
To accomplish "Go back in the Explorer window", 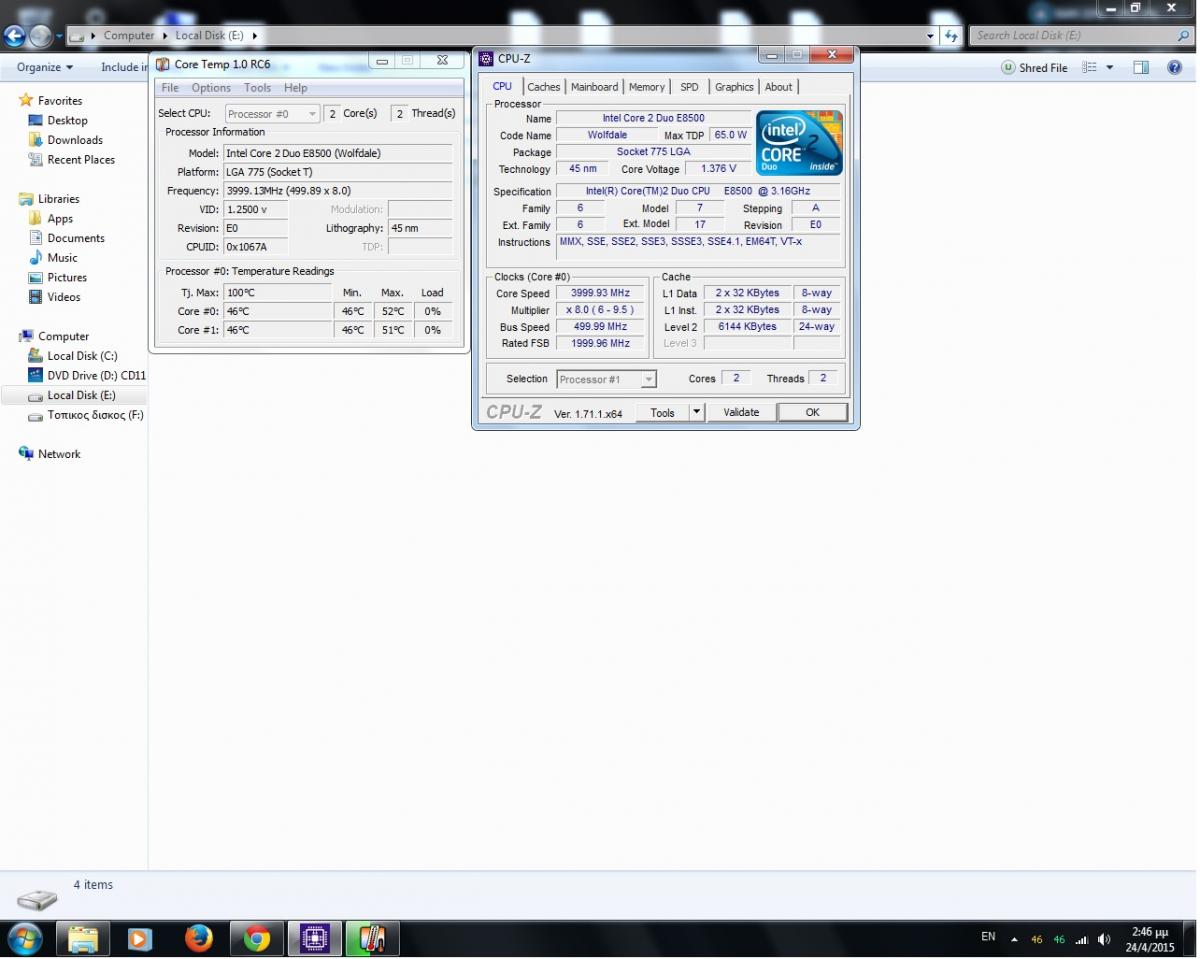I will click(x=14, y=36).
